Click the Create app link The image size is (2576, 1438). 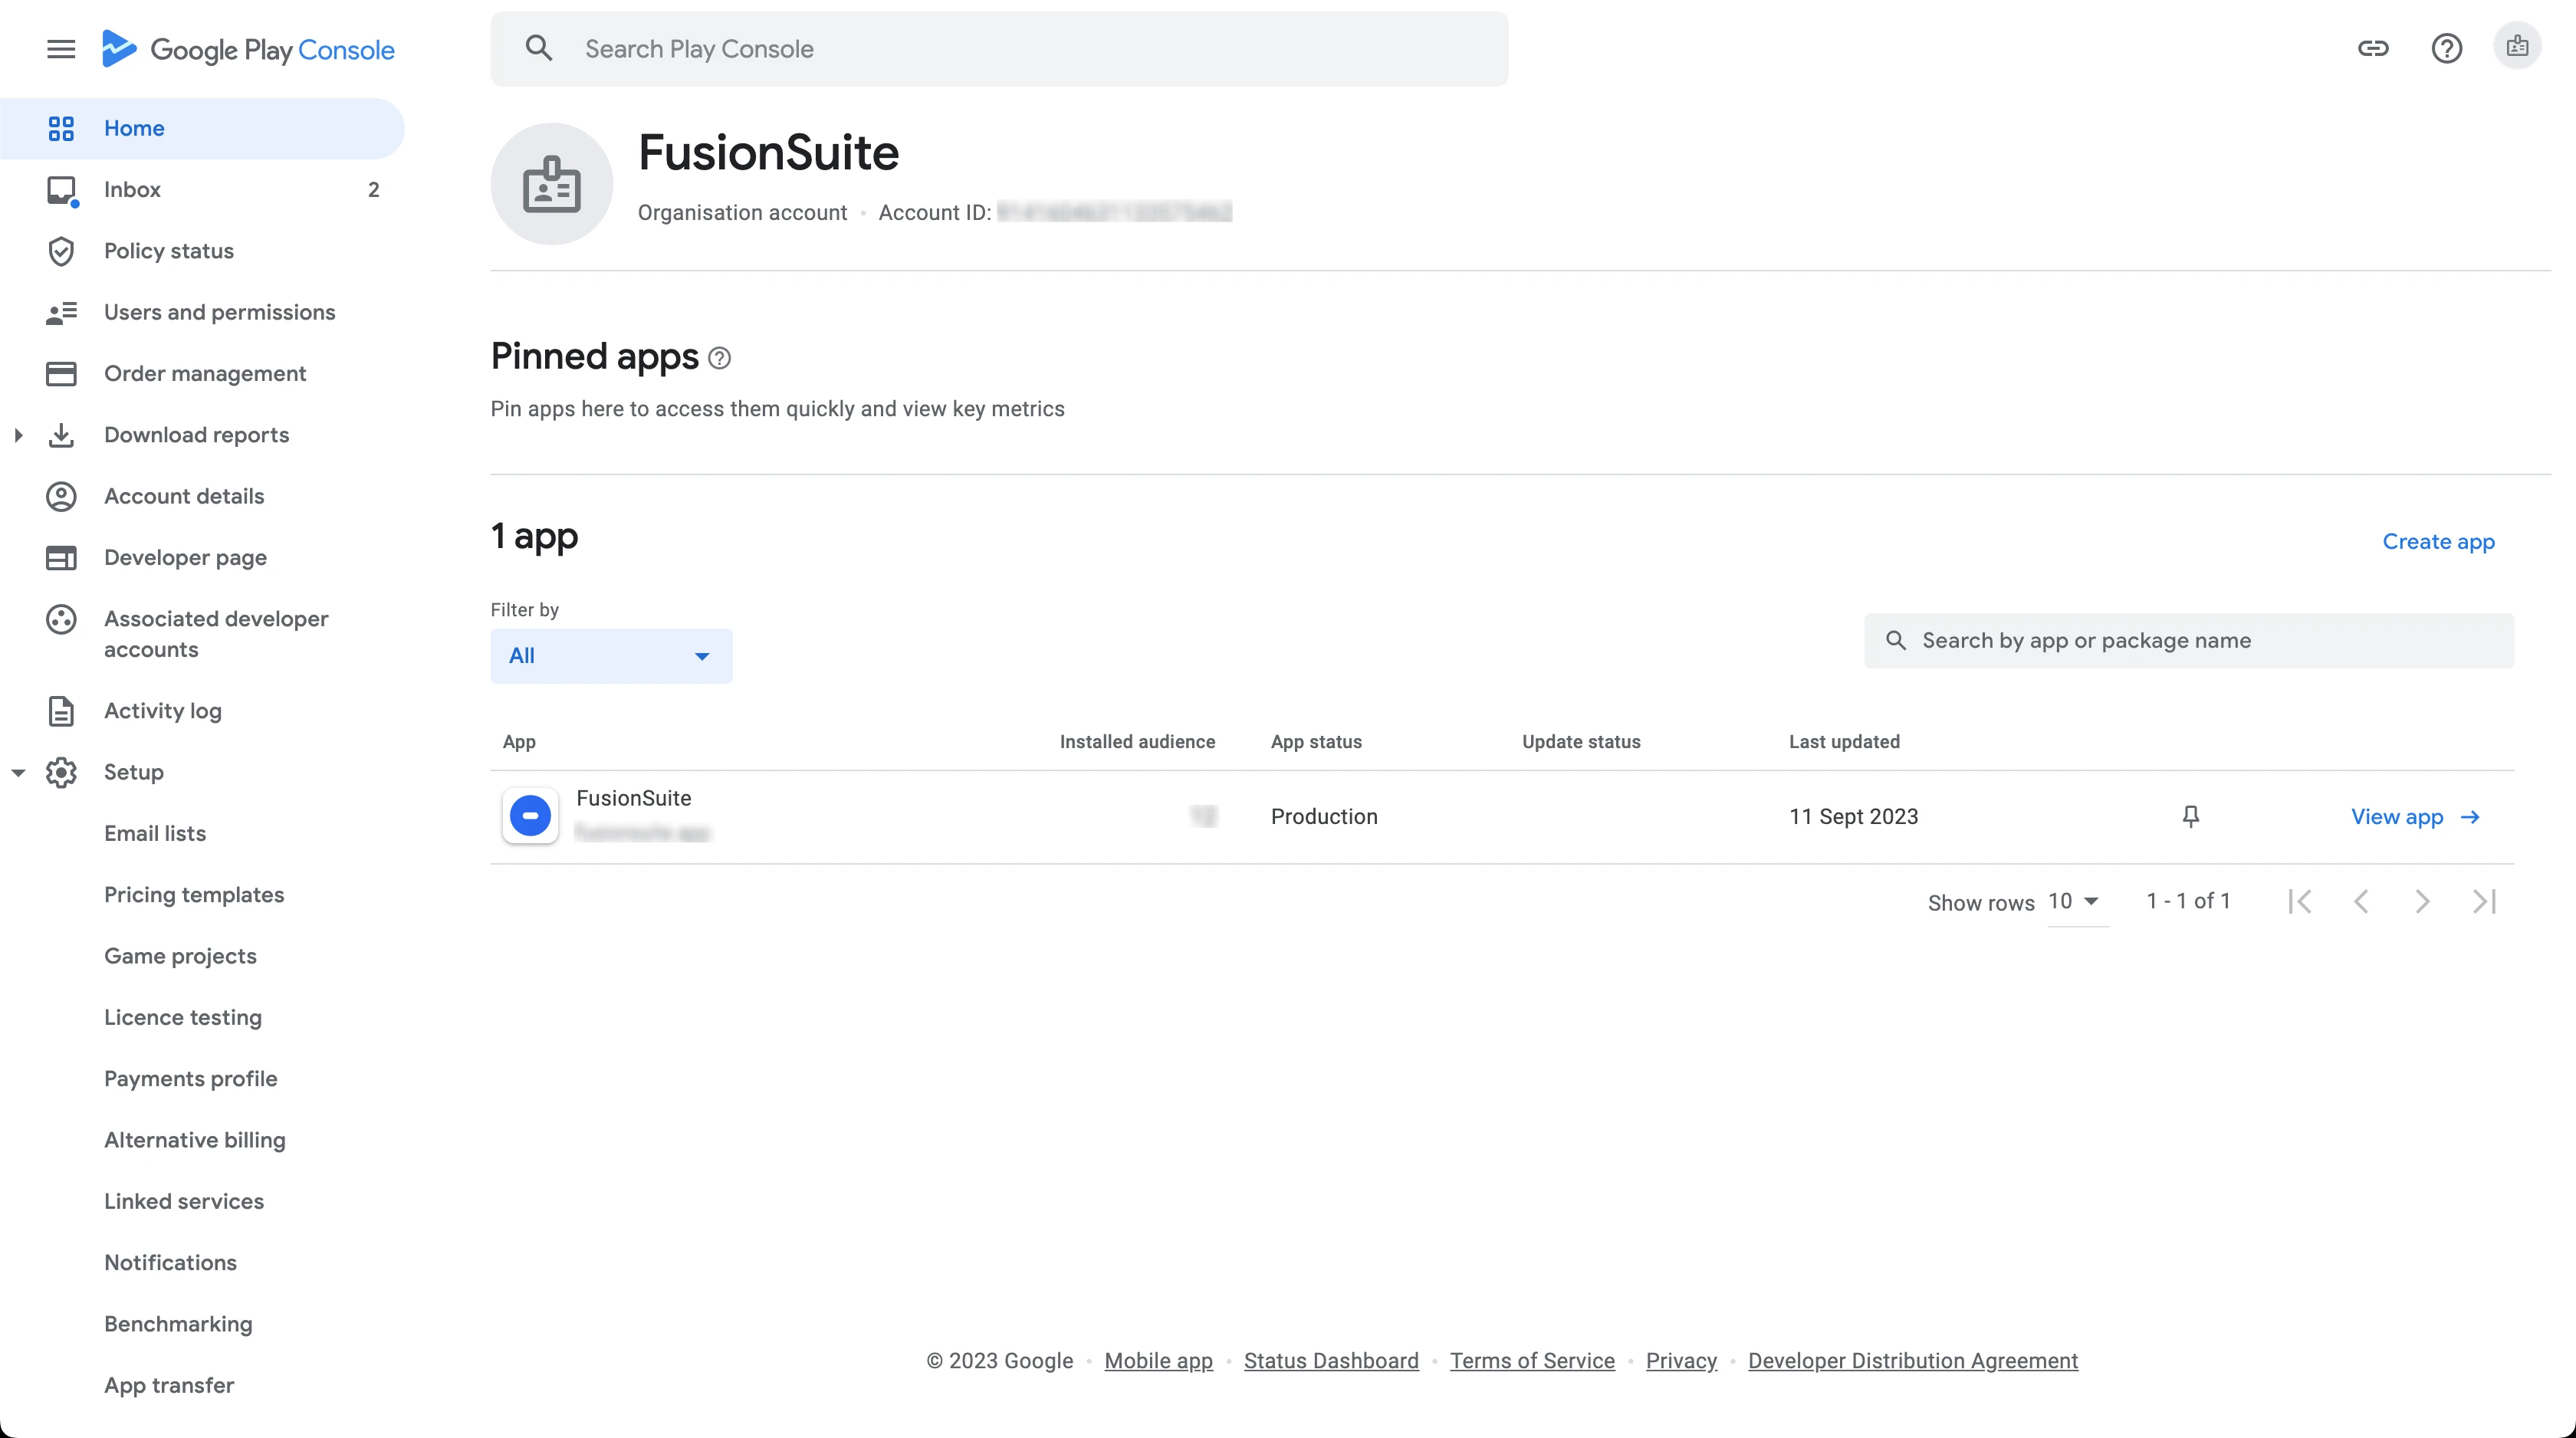point(2438,542)
